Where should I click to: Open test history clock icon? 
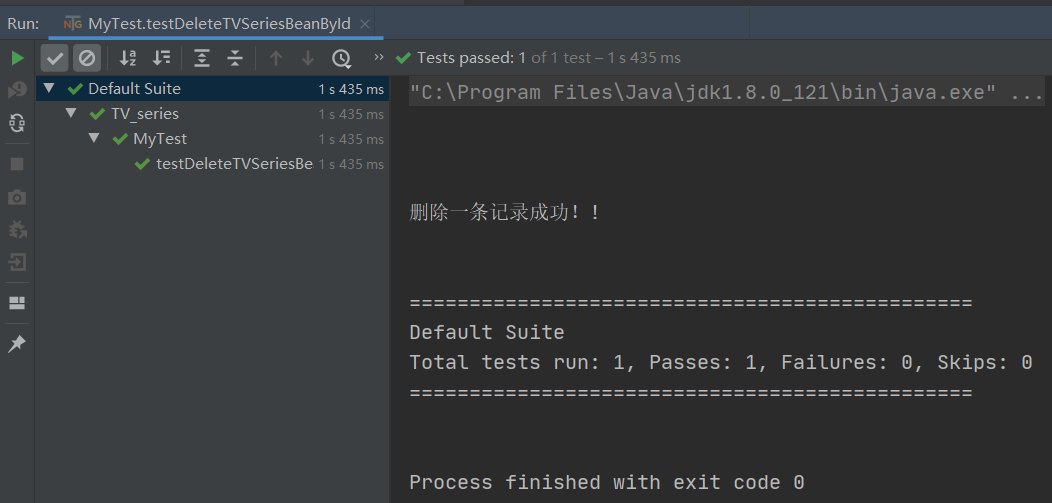pos(342,58)
